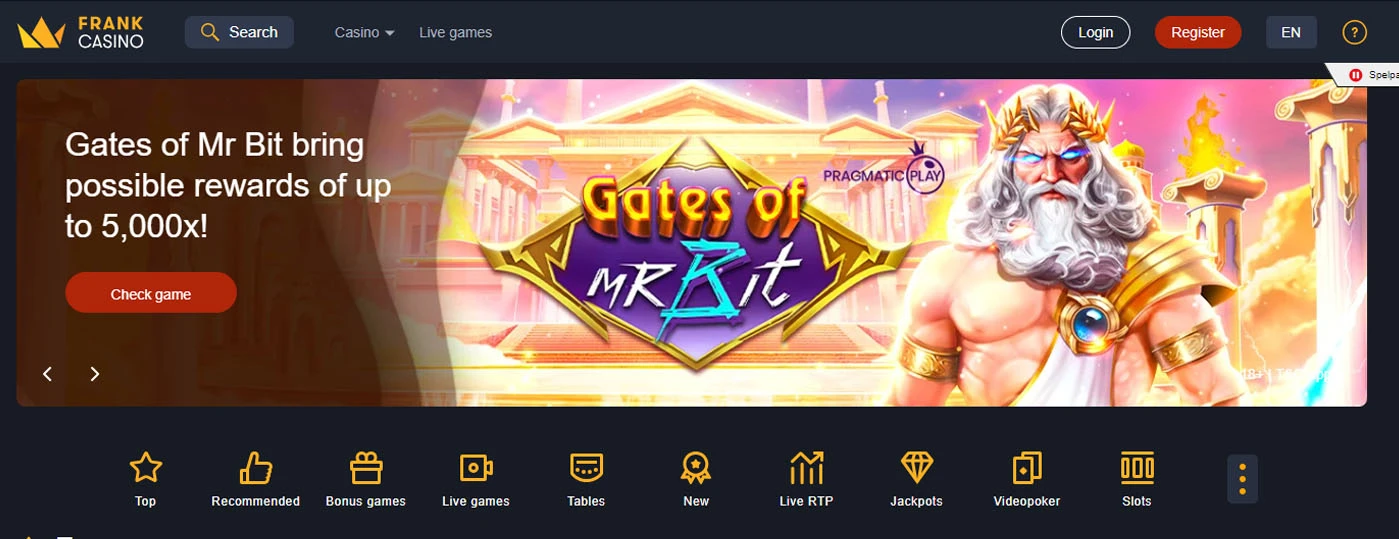The image size is (1399, 539).
Task: Open the Top games star category
Action: tap(146, 479)
